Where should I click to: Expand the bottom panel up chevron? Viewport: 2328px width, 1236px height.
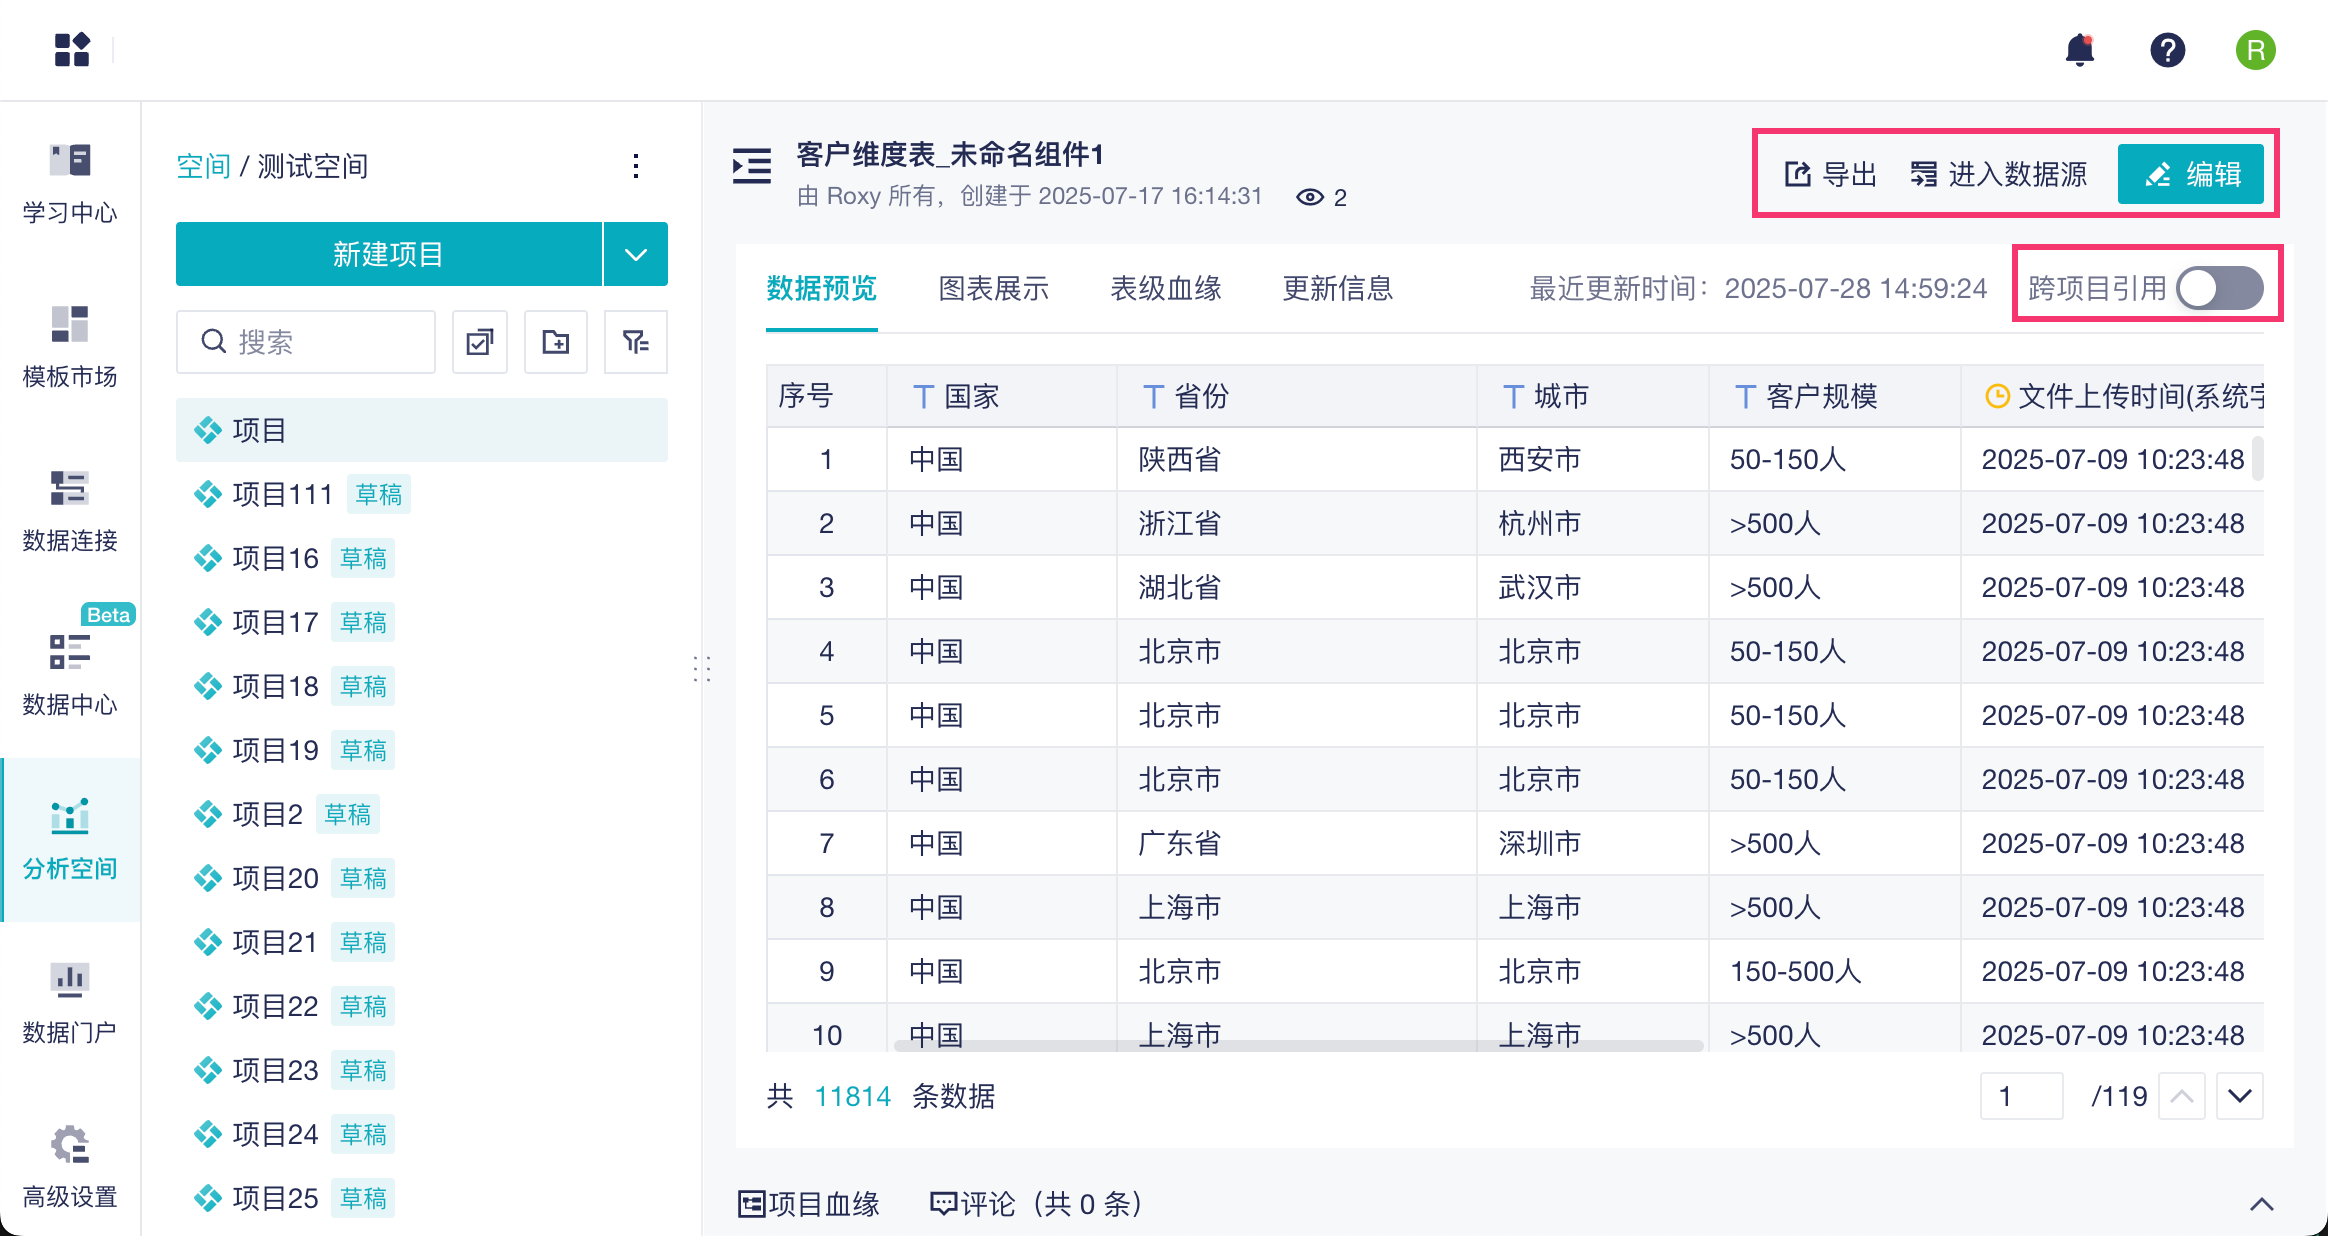(2261, 1204)
